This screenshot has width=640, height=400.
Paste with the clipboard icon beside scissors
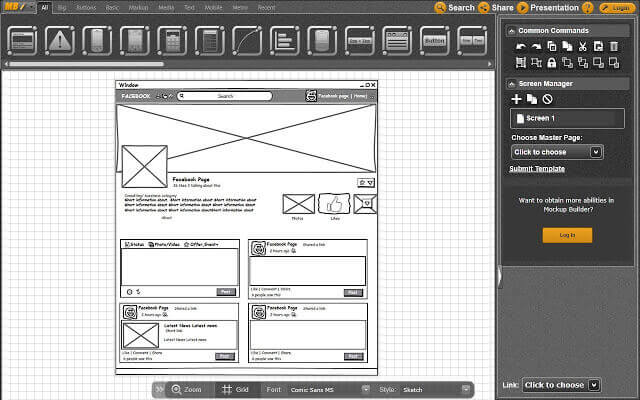[598, 47]
